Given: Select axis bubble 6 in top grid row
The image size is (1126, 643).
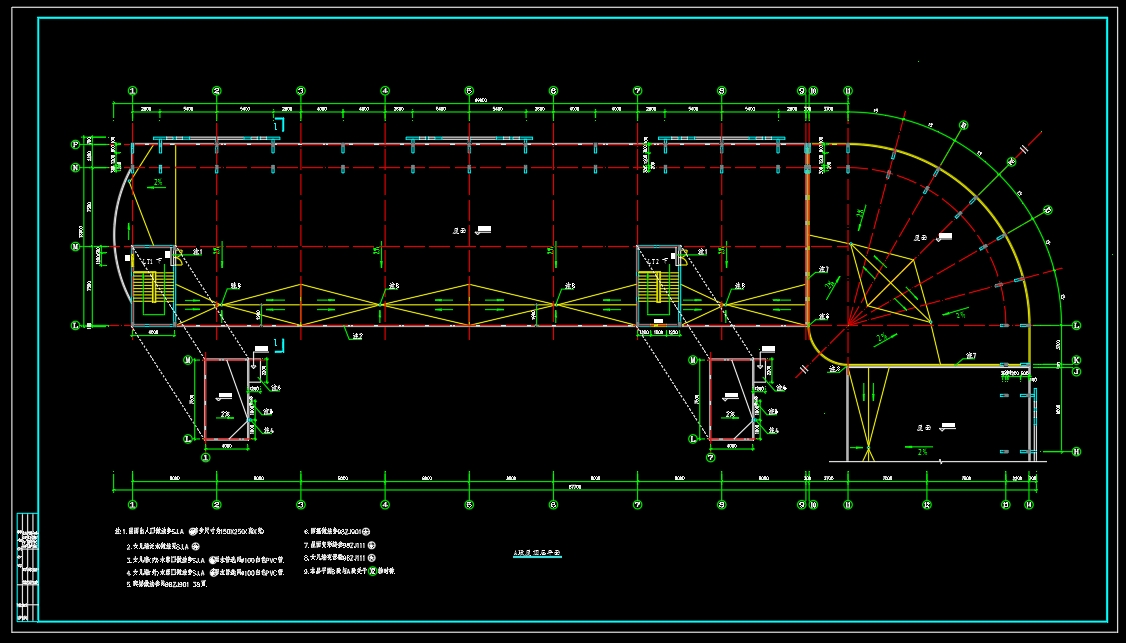Looking at the screenshot, I should 553,91.
